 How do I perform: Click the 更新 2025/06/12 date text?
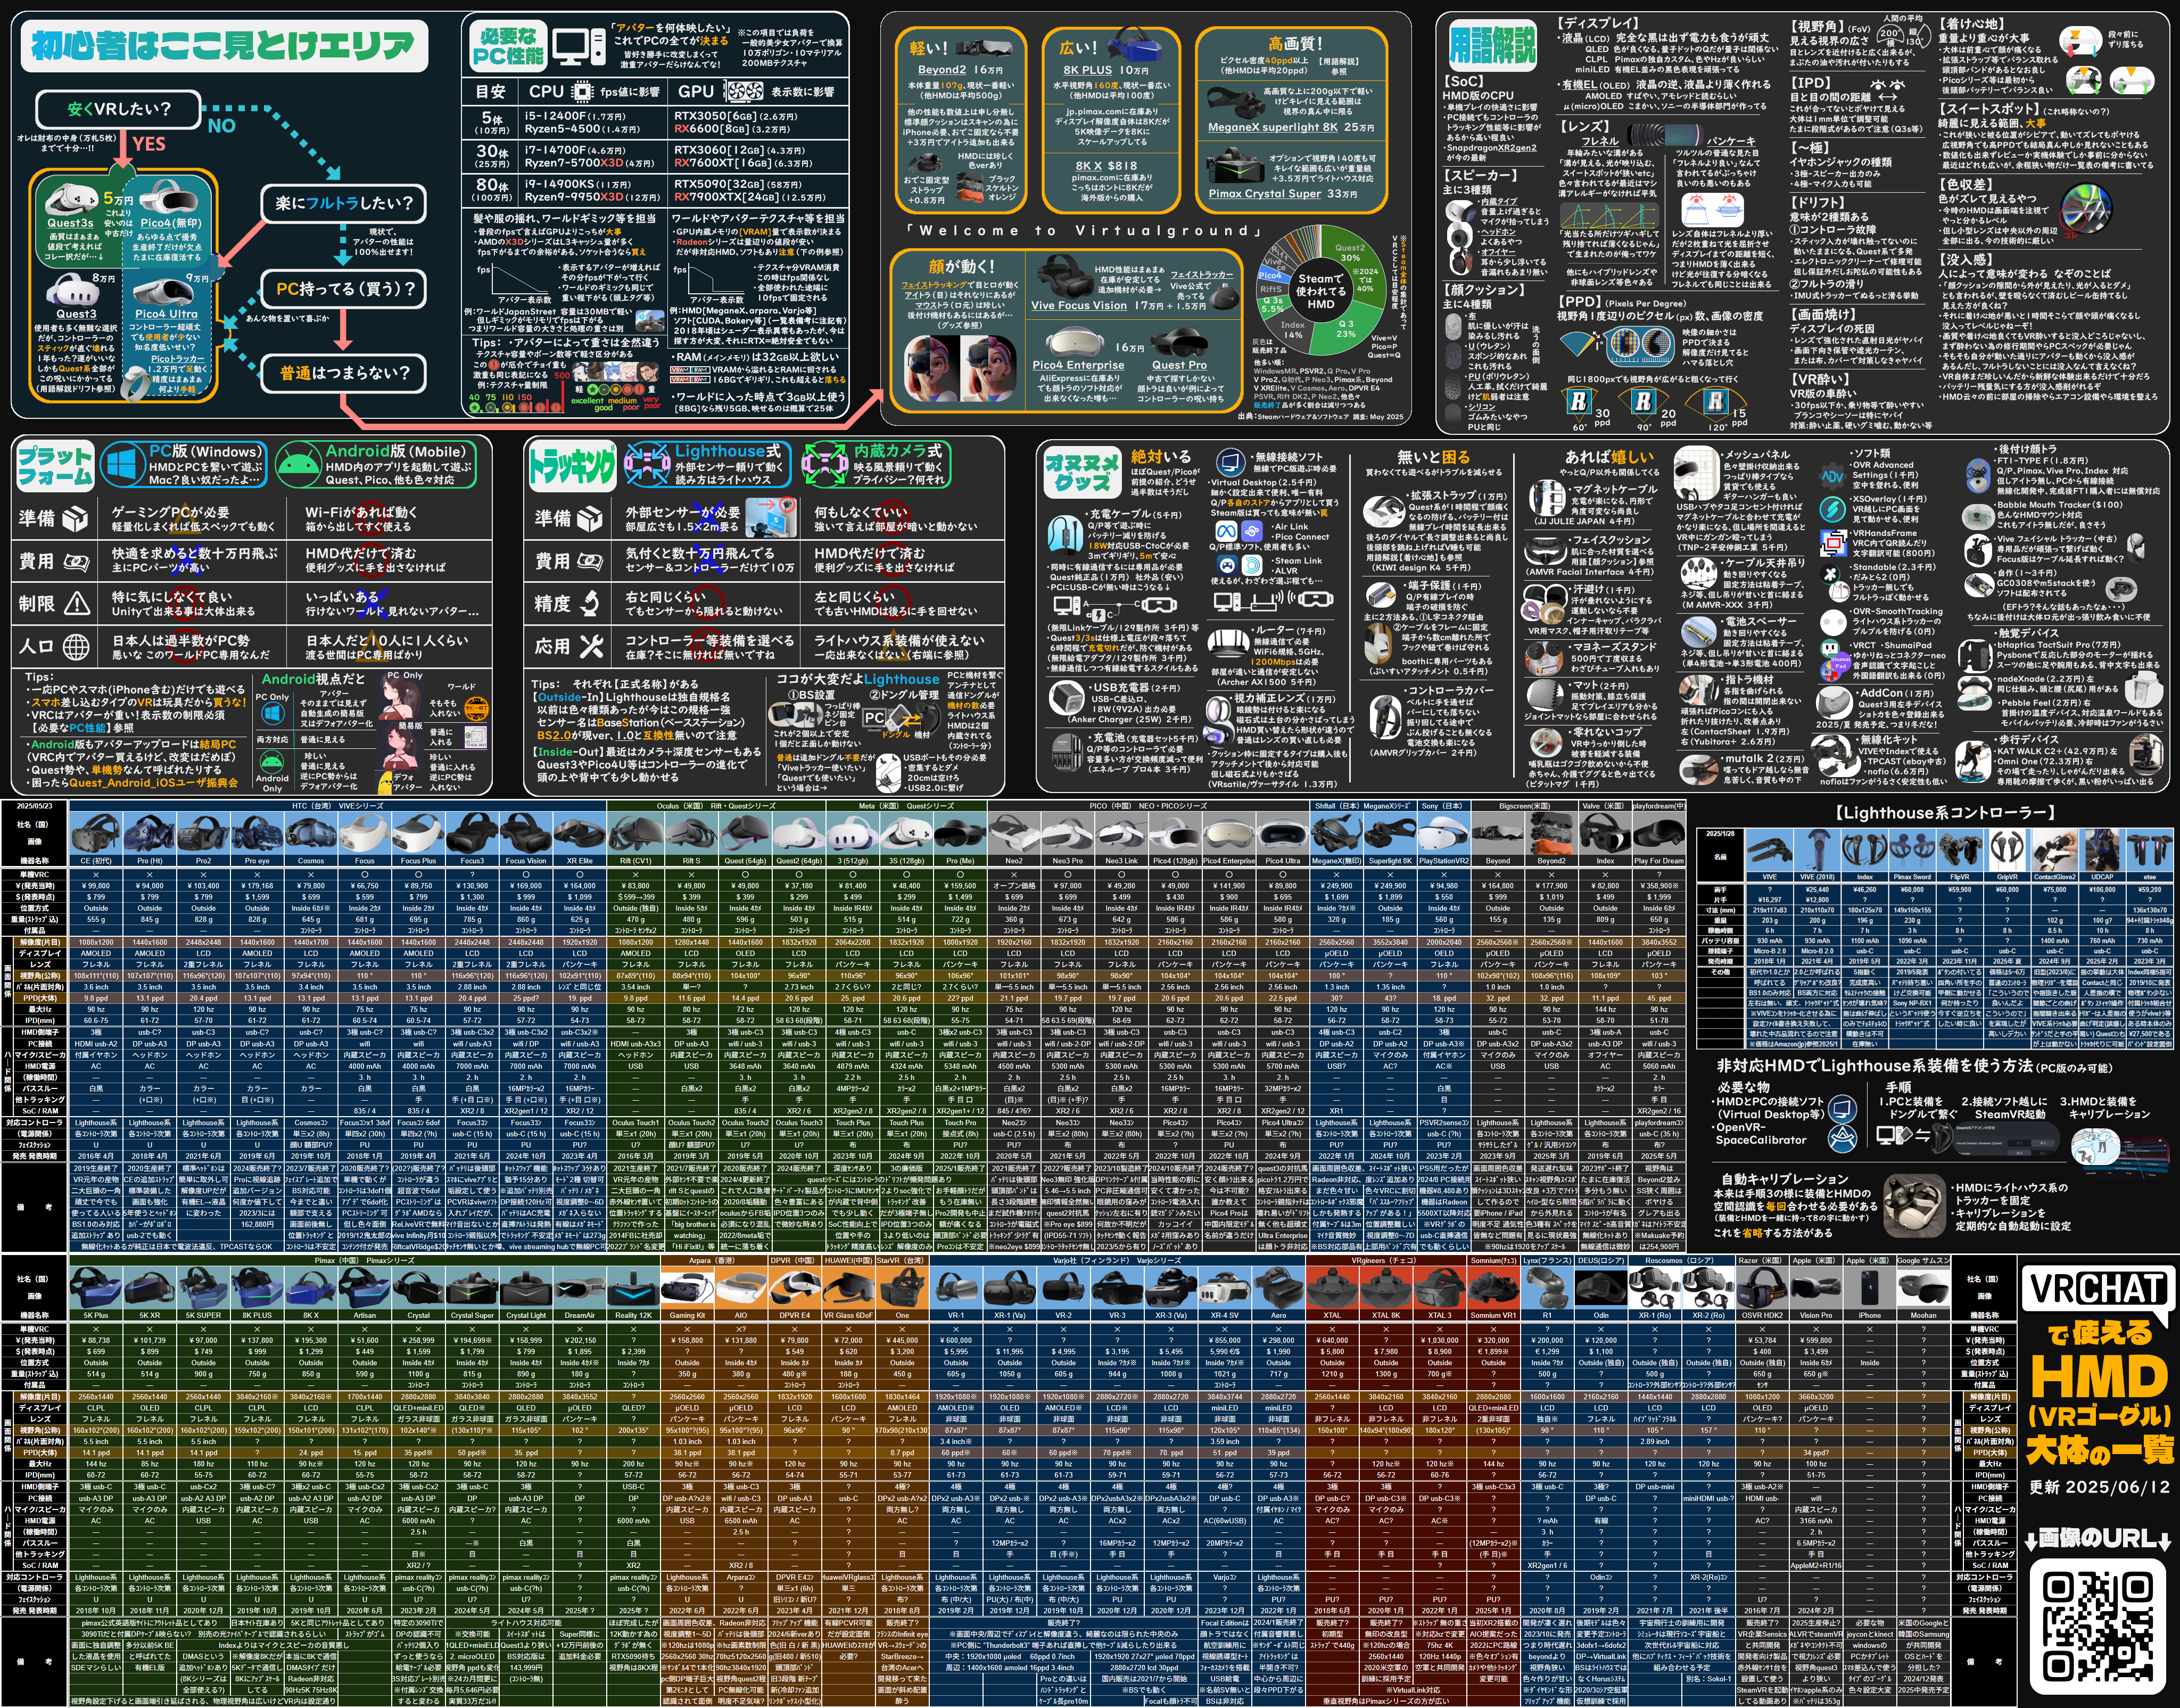tap(2100, 1487)
